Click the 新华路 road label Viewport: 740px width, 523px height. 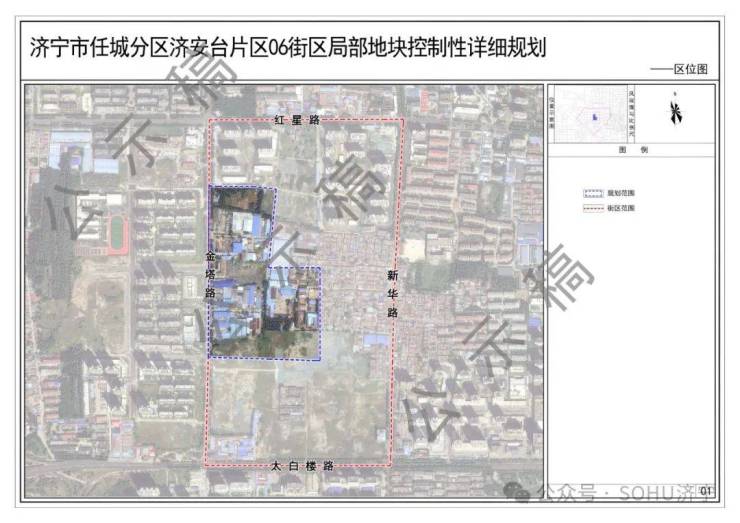coord(392,292)
